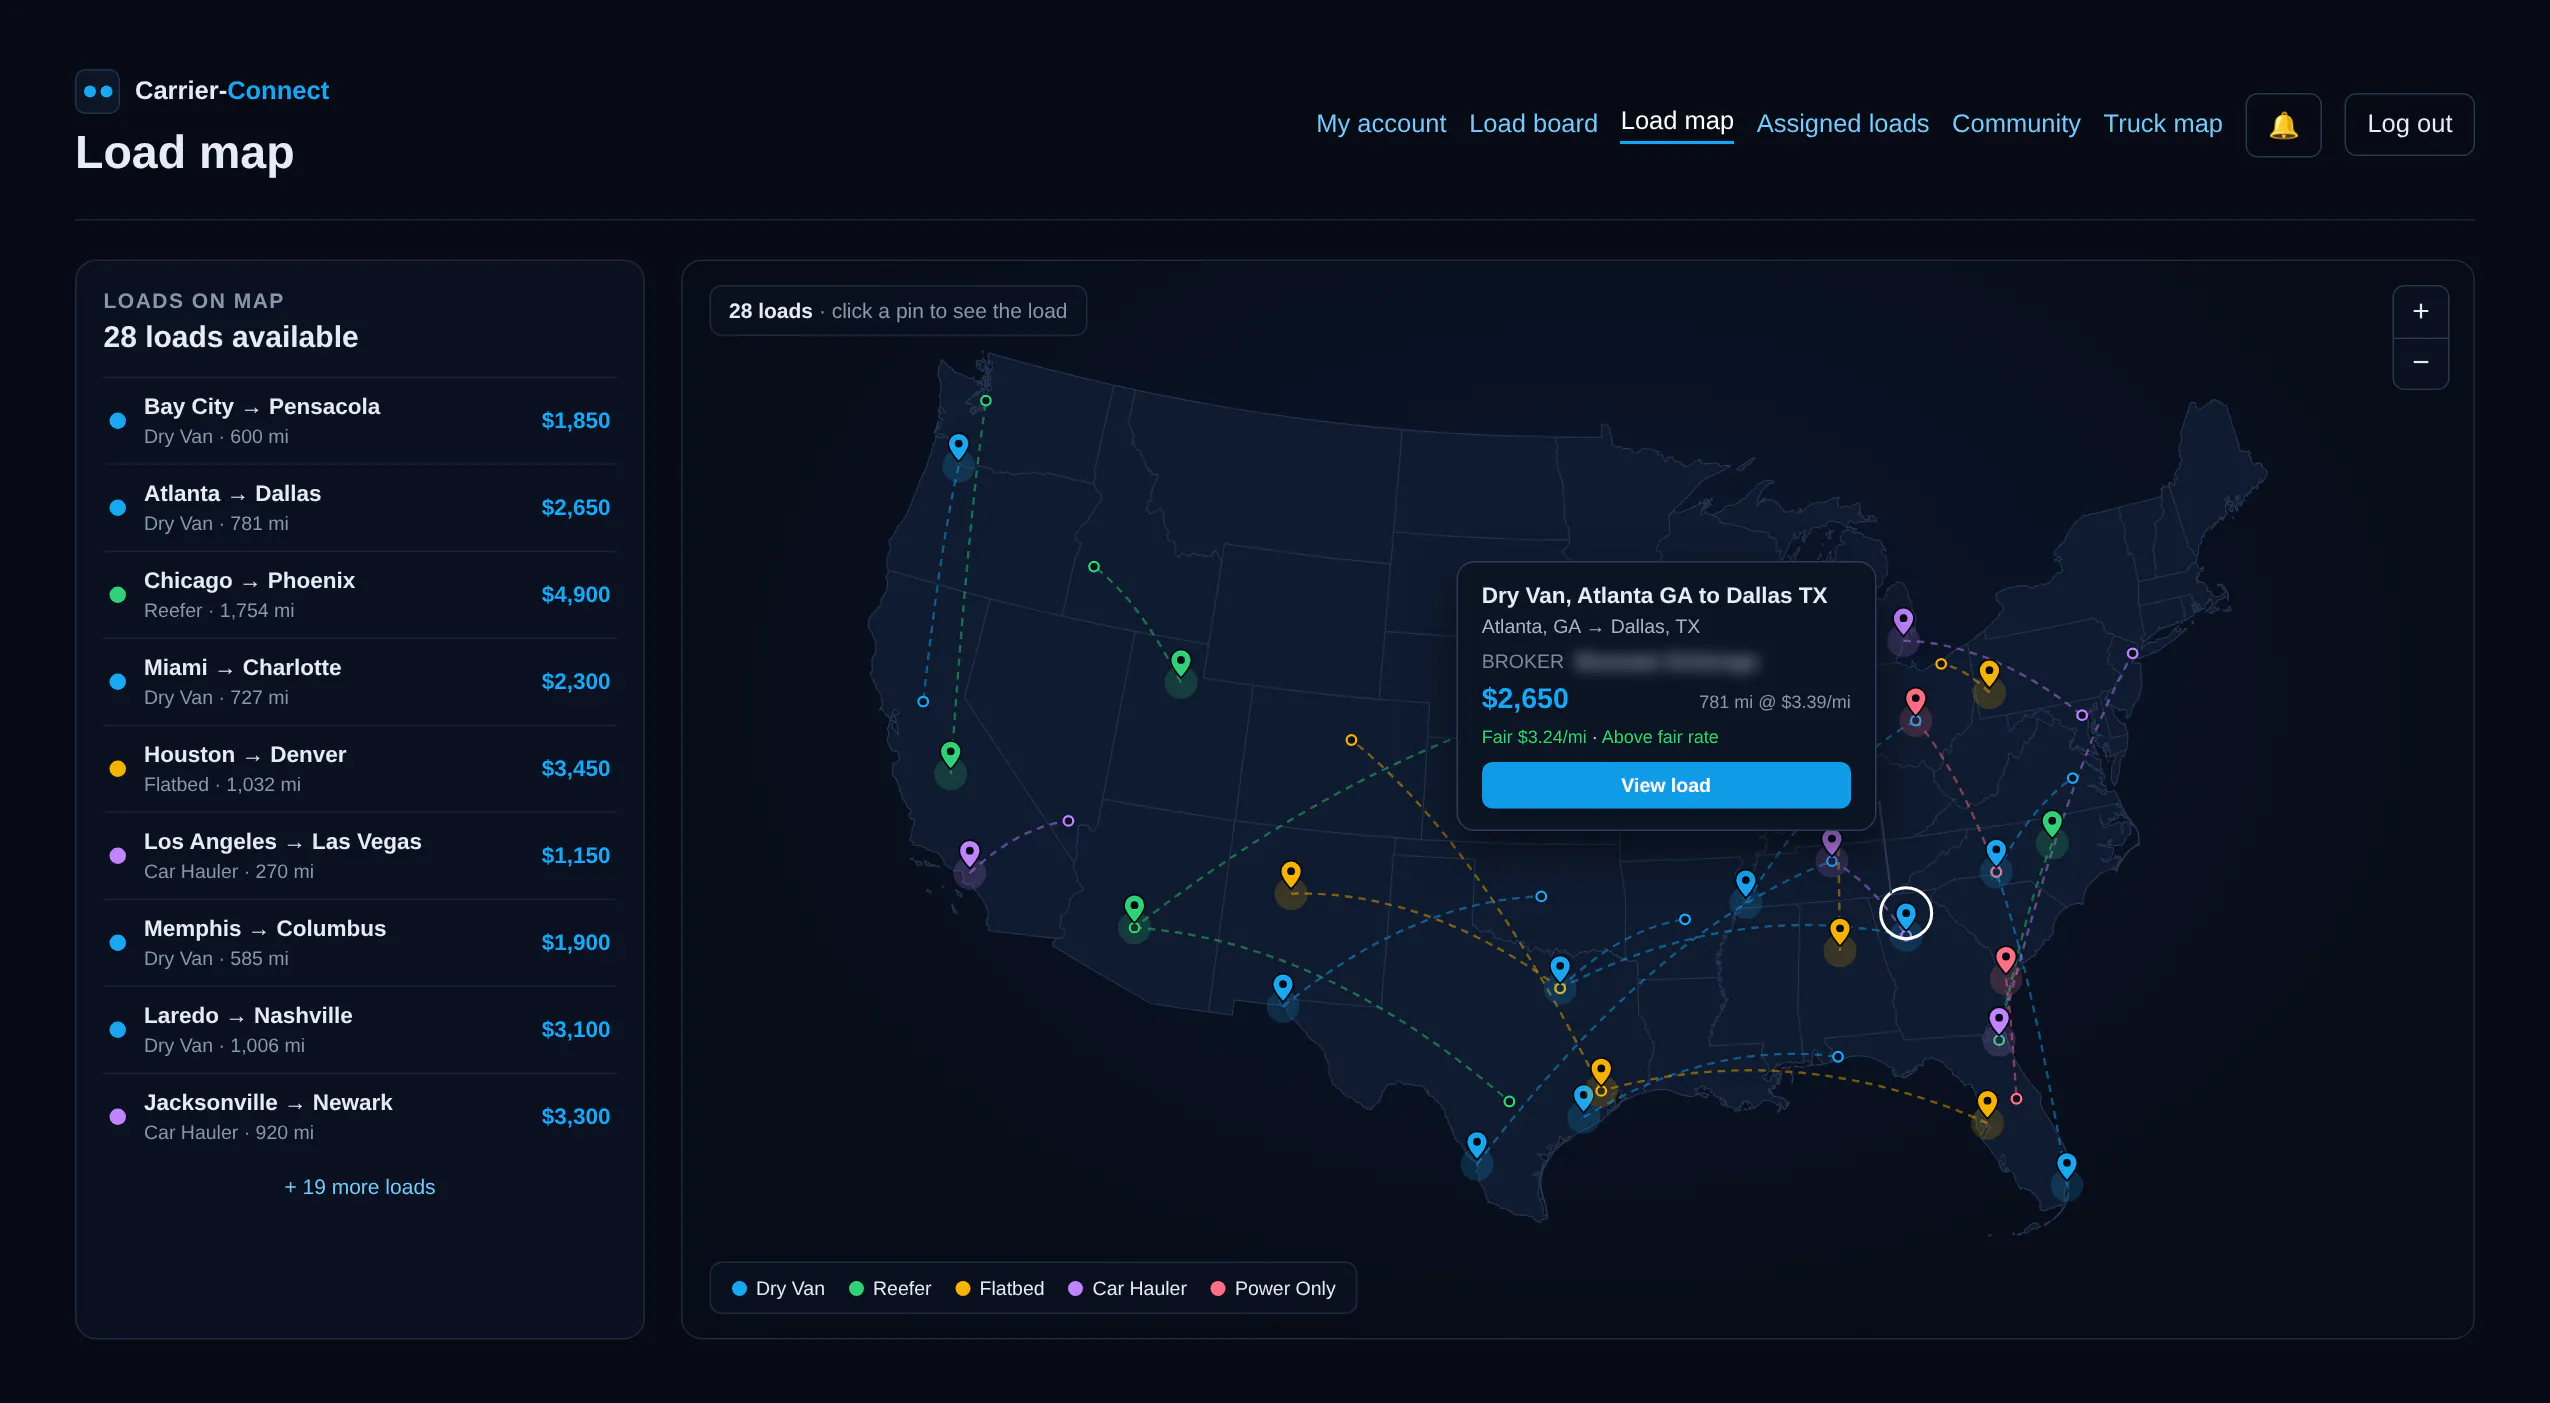Click the pink pin near Savannah
The height and width of the screenshot is (1403, 2550).
2005,959
